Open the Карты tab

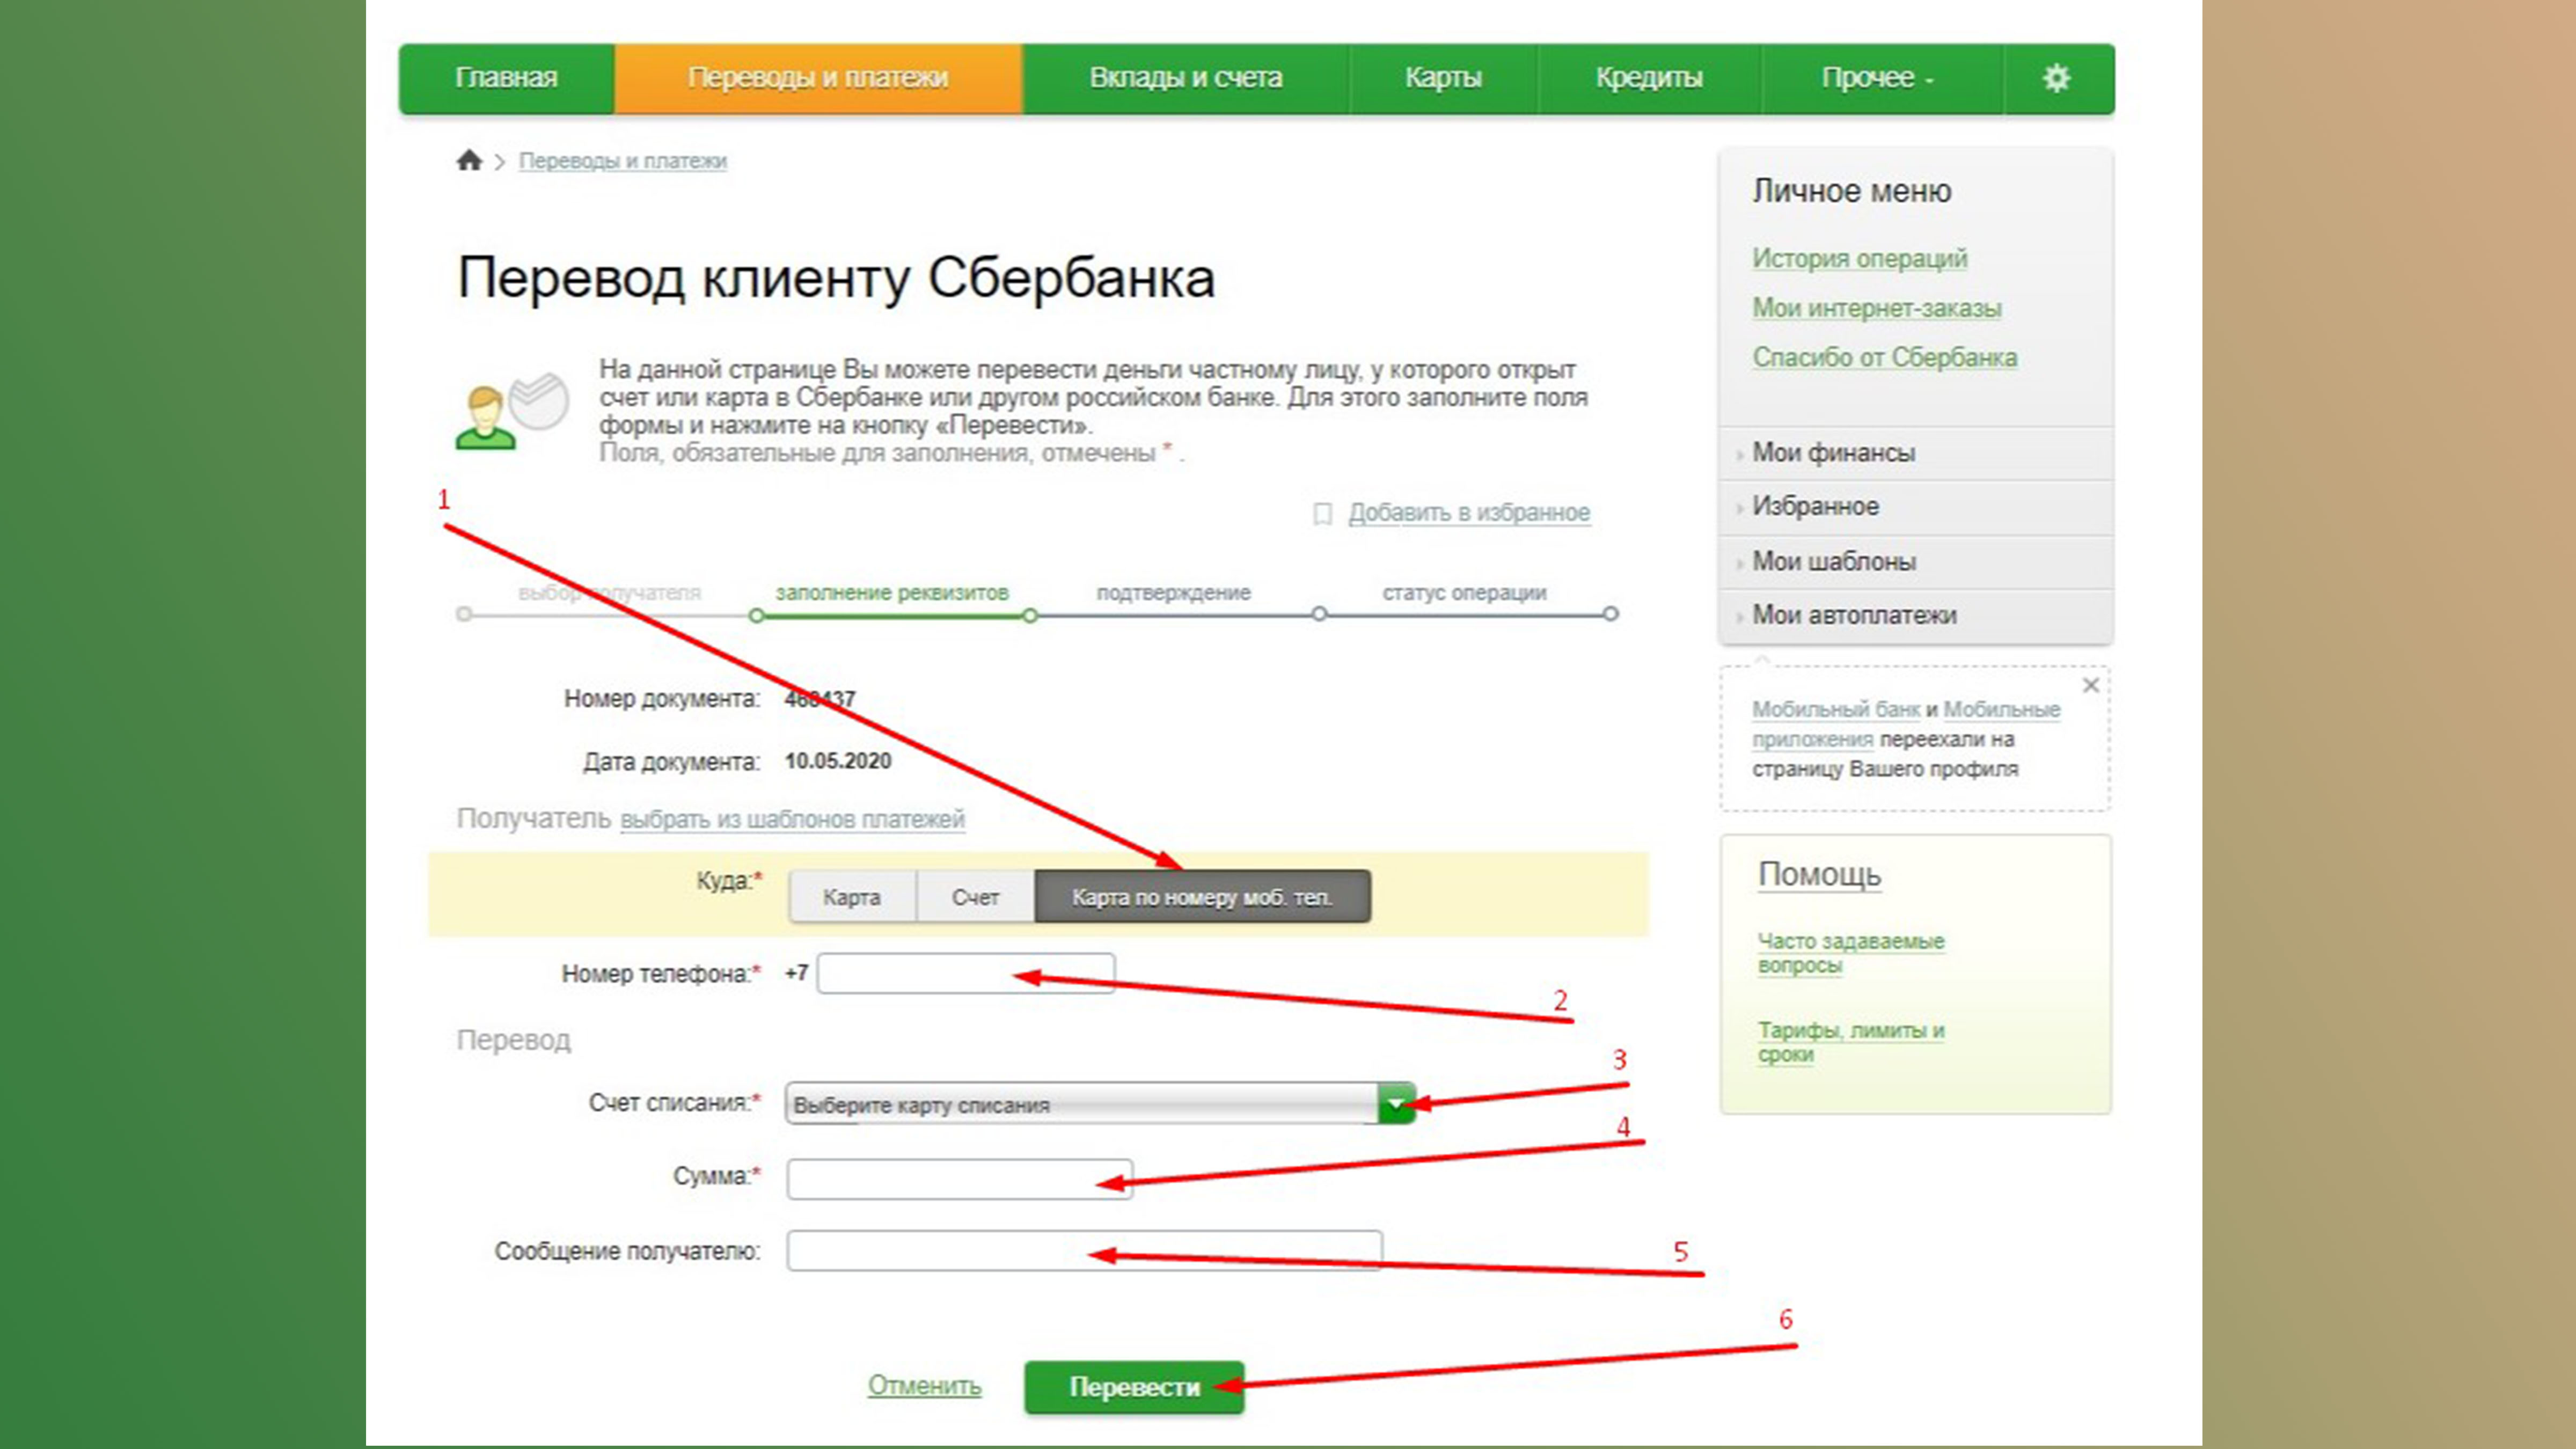pyautogui.click(x=1443, y=78)
